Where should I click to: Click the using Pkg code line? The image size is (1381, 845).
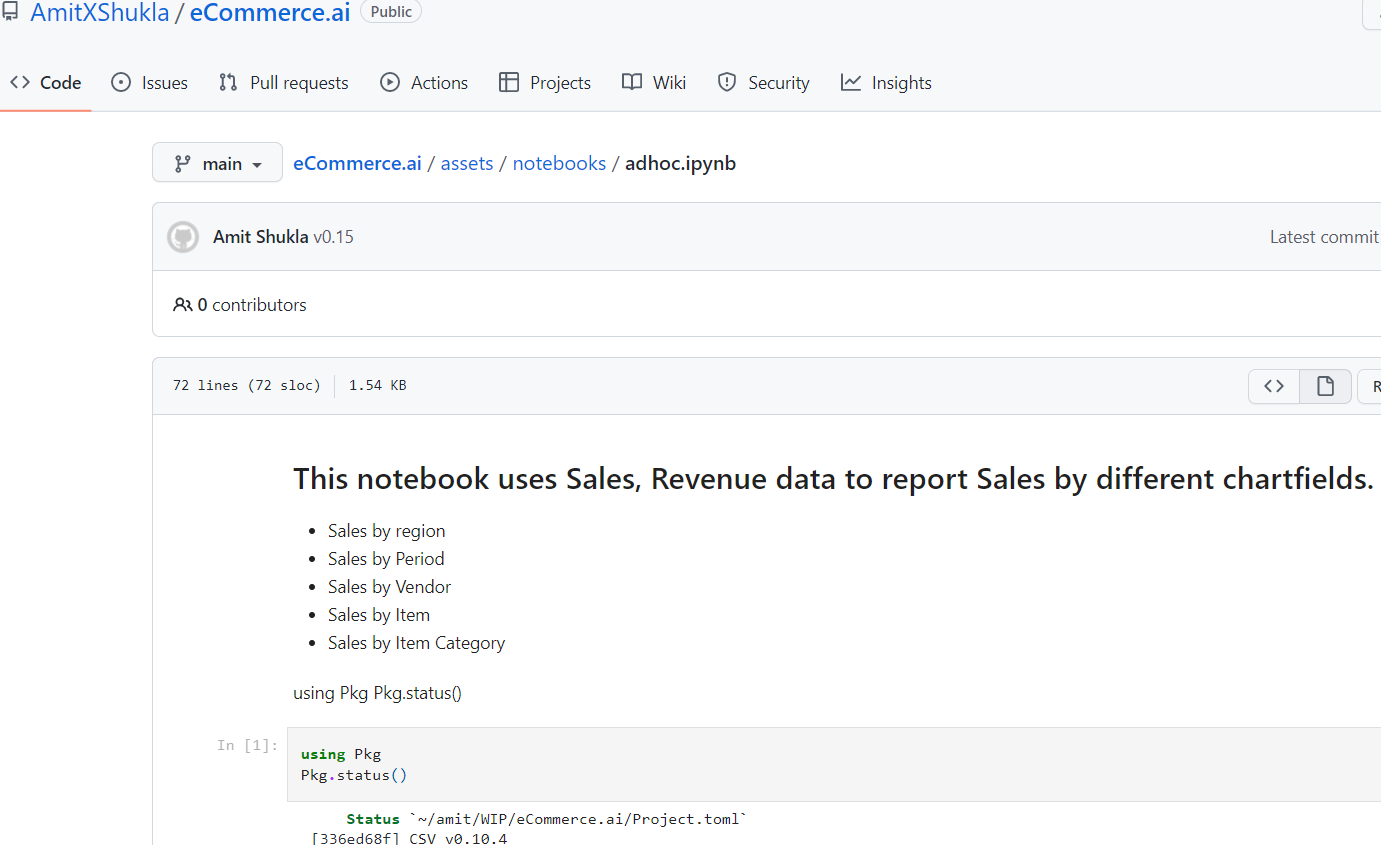(x=341, y=754)
